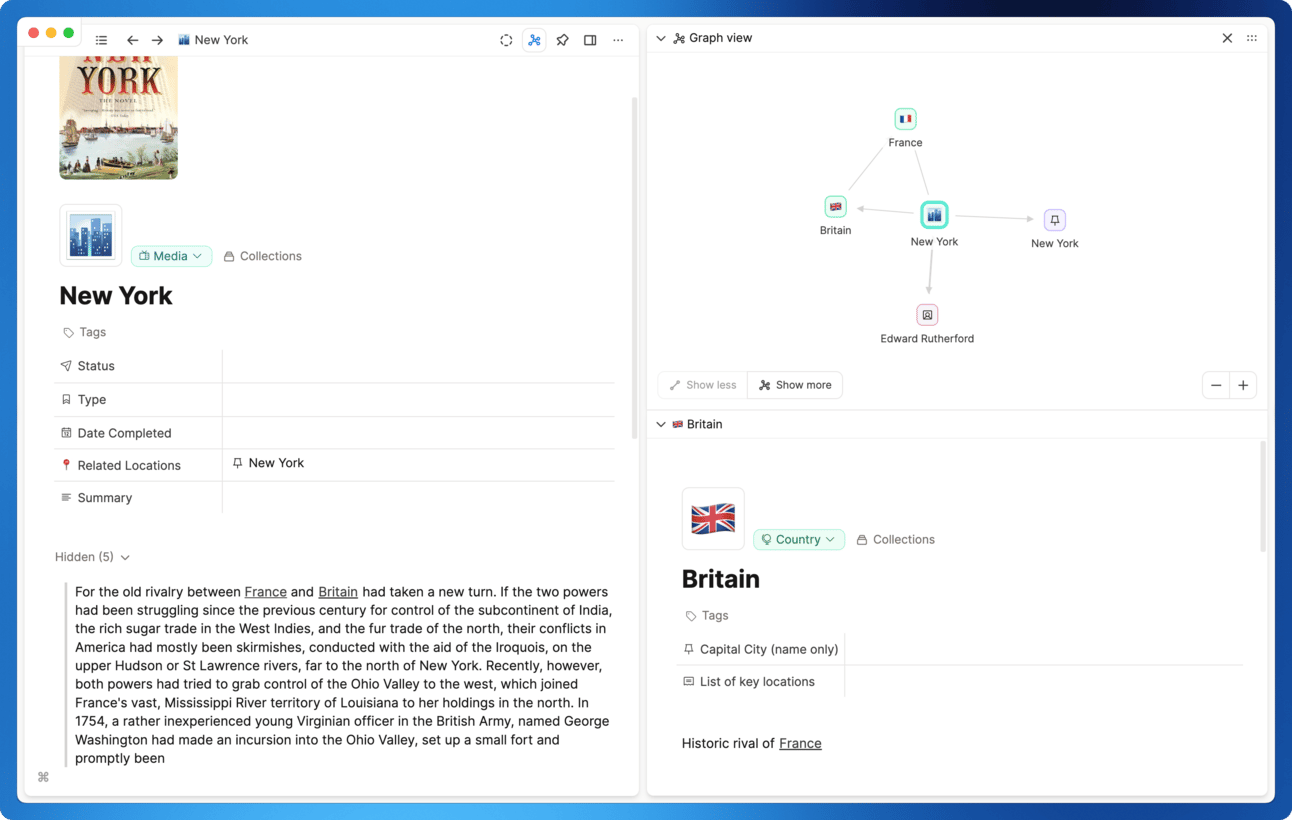Viewport: 1292px width, 820px height.
Task: Select the France node in graph
Action: (905, 119)
